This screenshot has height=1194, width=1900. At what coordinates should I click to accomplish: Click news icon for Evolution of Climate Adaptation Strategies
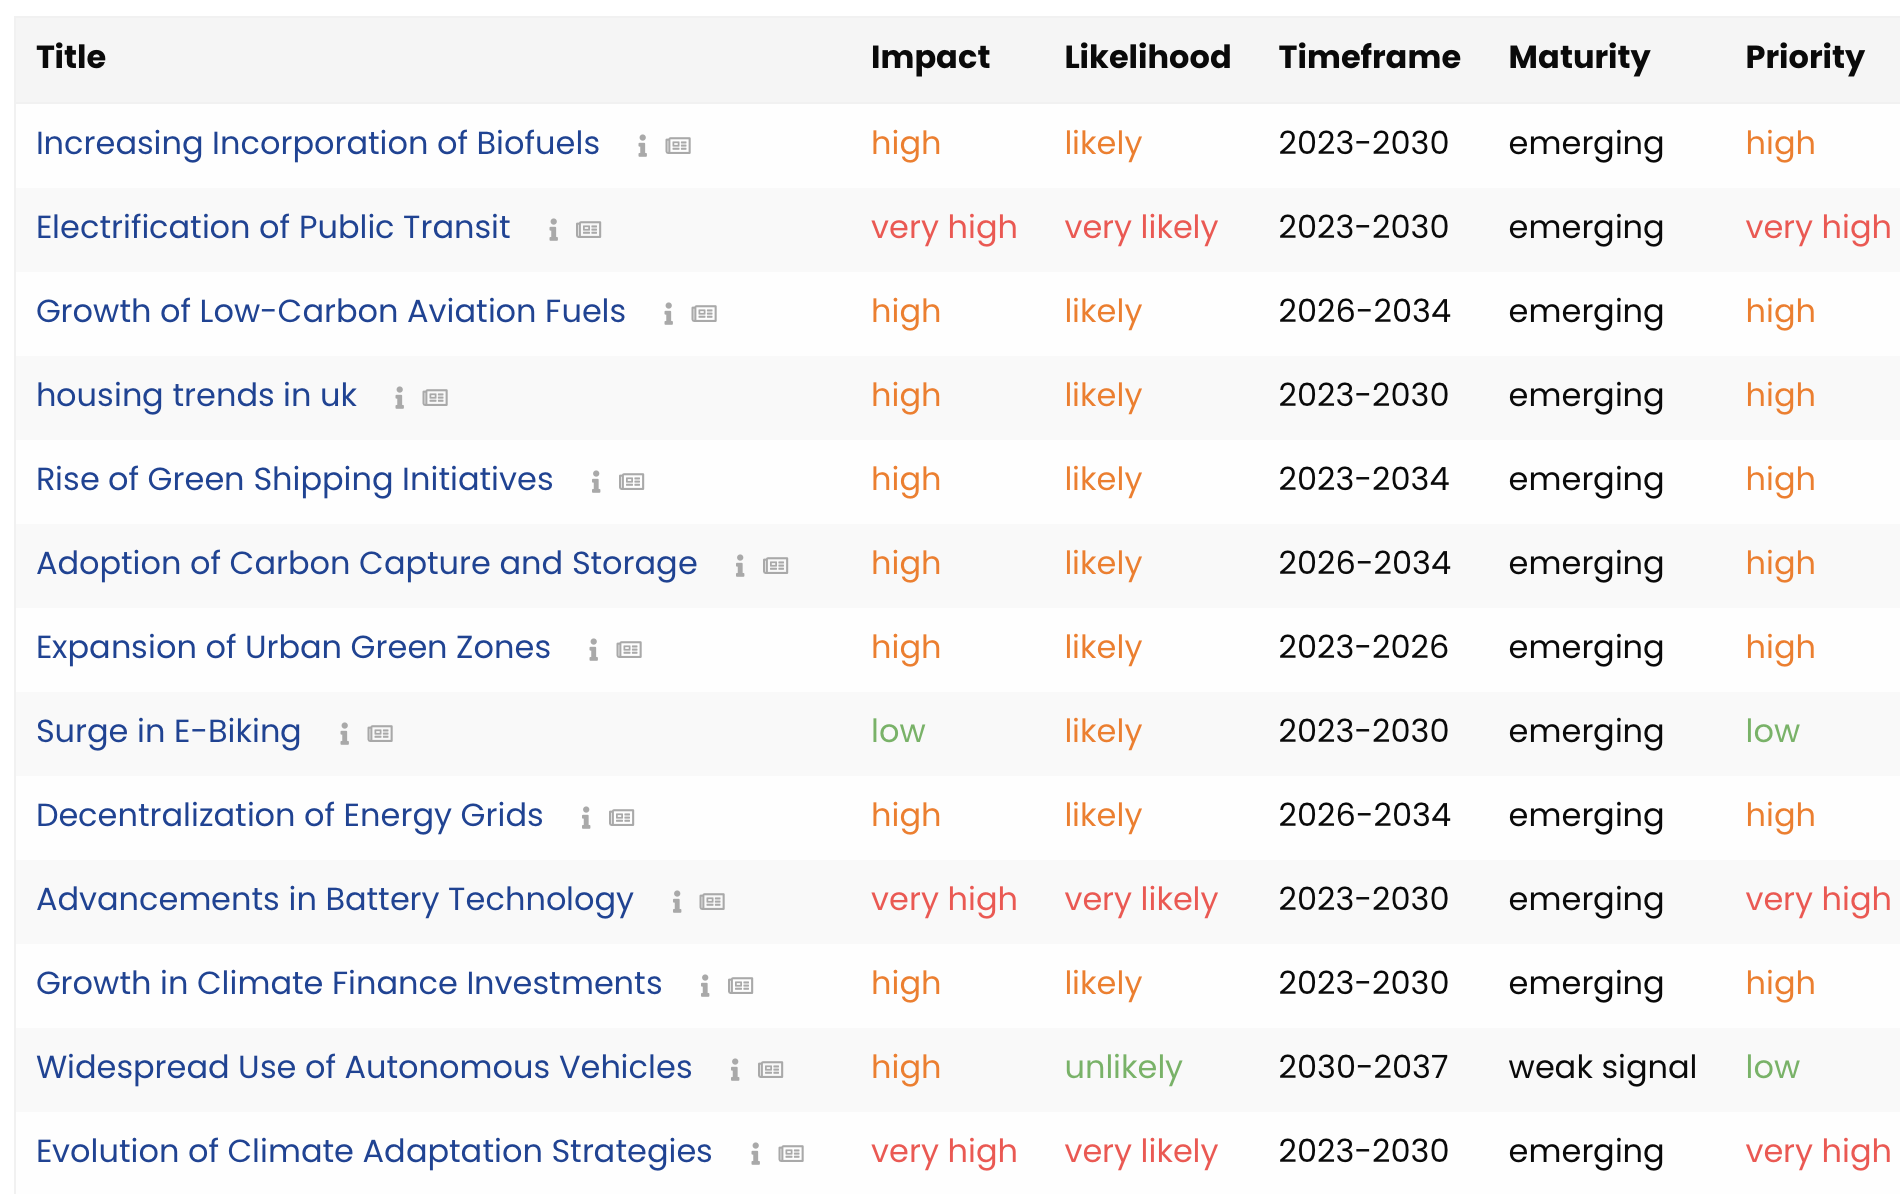[x=791, y=1154]
